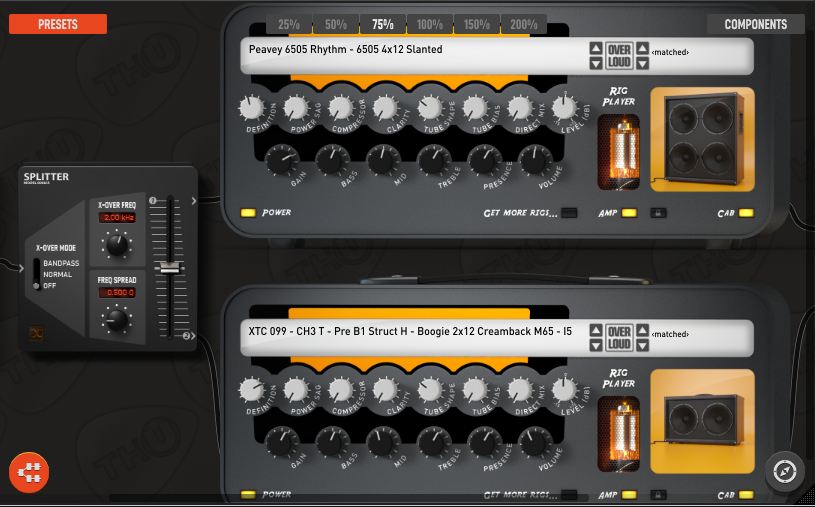Click down arrow right of Overloud in XTC rig
The width and height of the screenshot is (815, 507).
click(642, 345)
